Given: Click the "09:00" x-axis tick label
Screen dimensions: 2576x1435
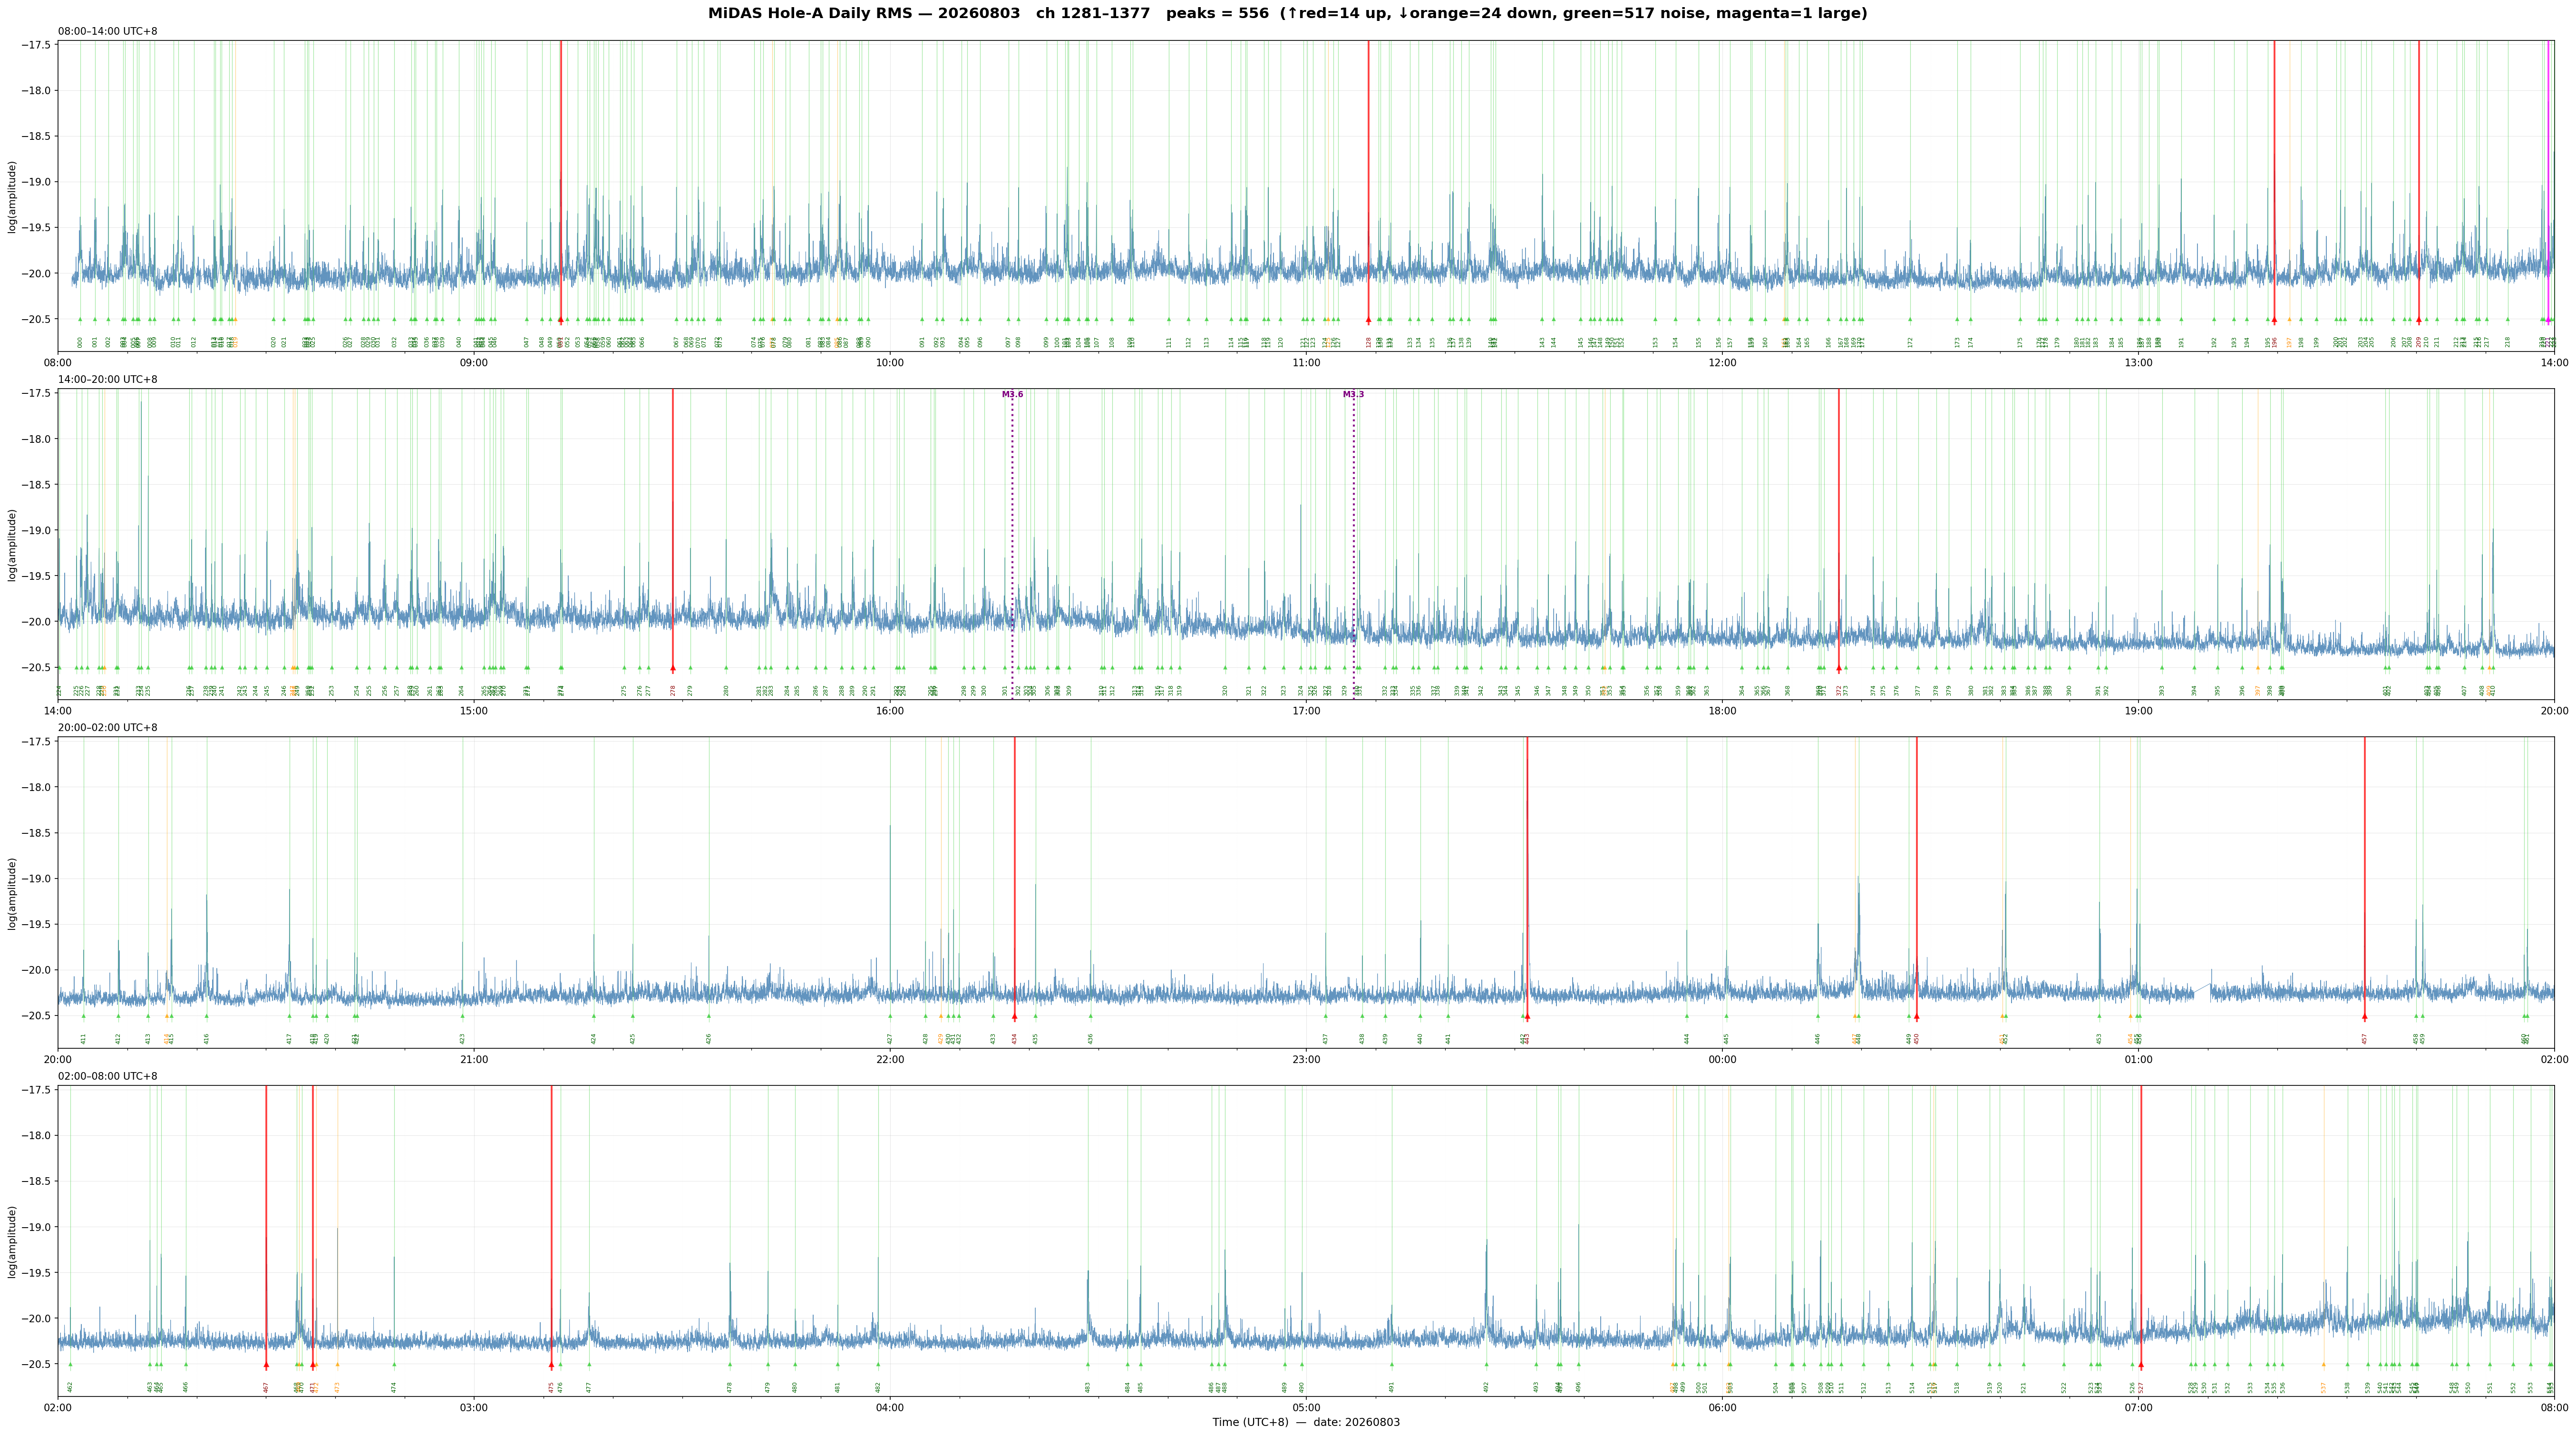Looking at the screenshot, I should [x=474, y=363].
